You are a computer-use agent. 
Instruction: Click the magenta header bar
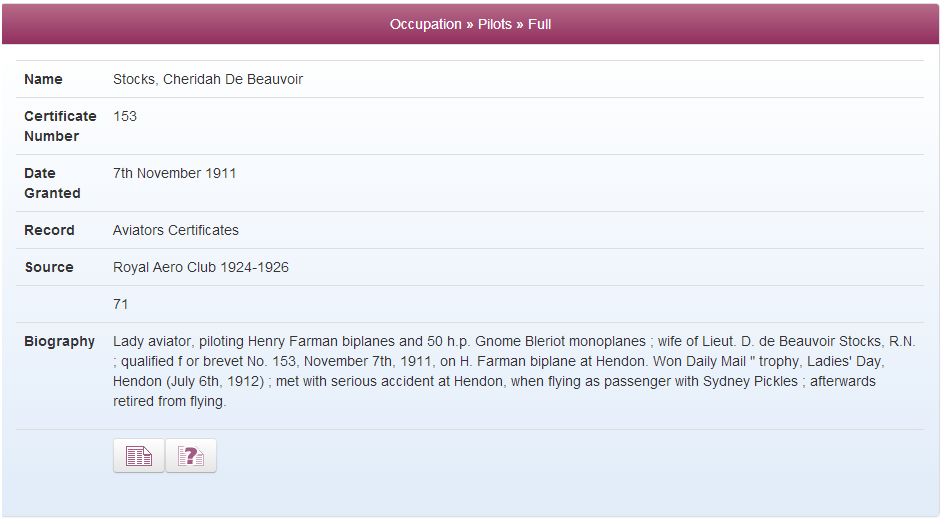point(470,24)
